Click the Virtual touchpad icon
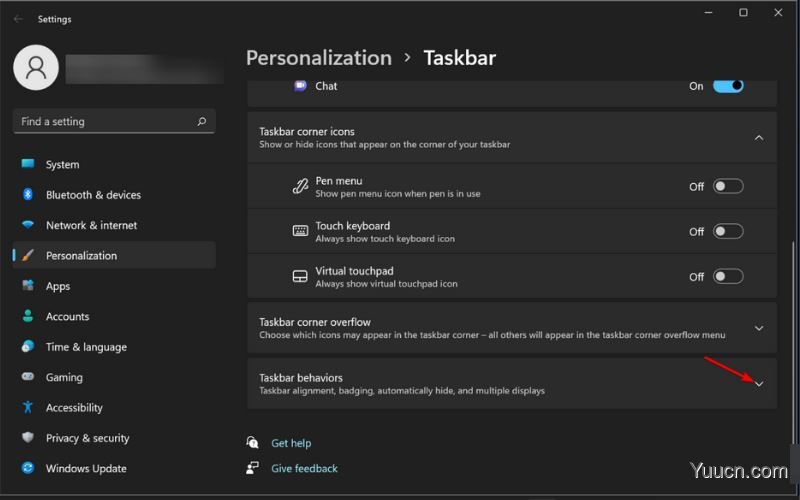Viewport: 800px width, 500px height. coord(300,276)
